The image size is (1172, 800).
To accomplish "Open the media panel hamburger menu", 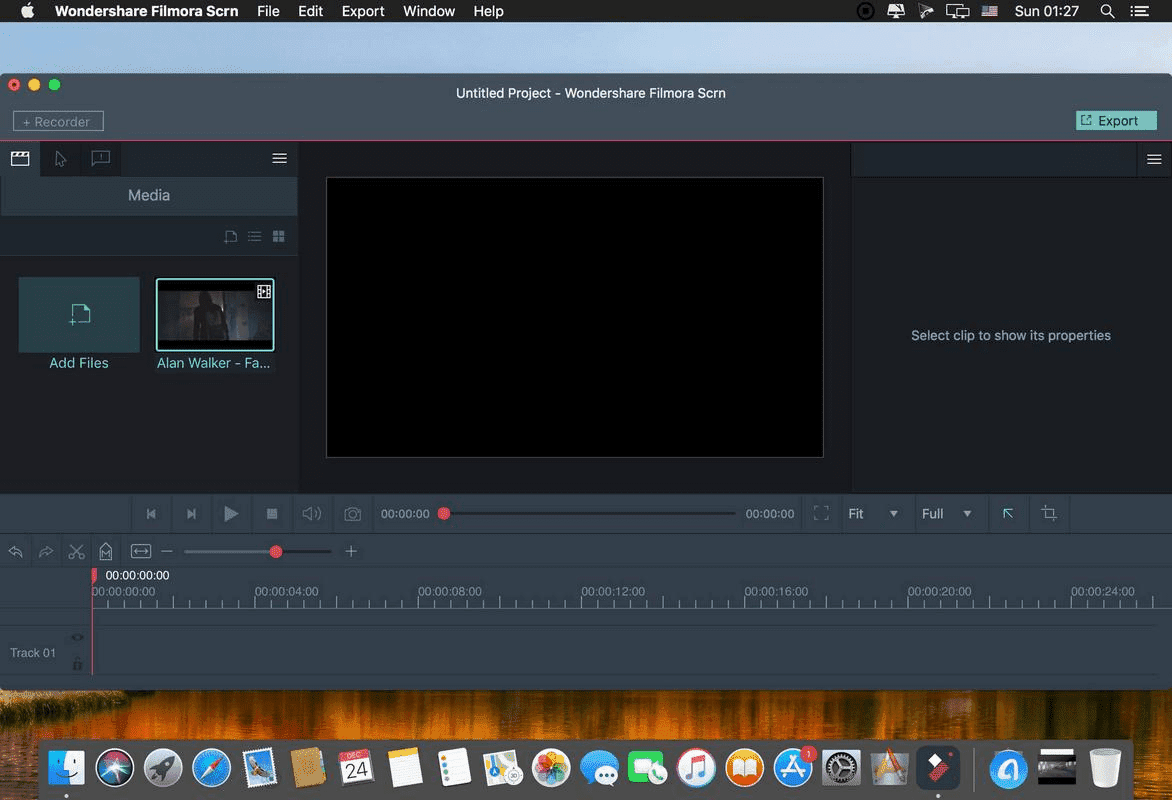I will click(x=280, y=159).
